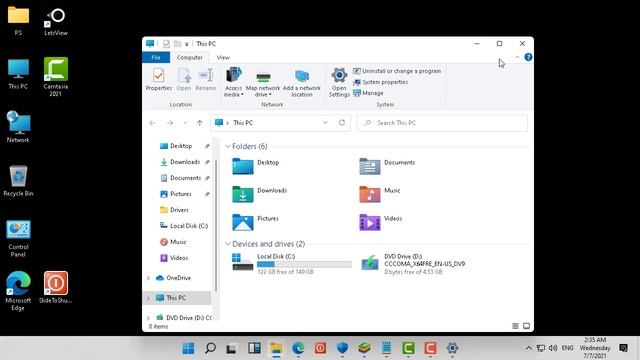The image size is (640, 360).
Task: Click Control Panel desktop icon
Action: [x=18, y=239]
